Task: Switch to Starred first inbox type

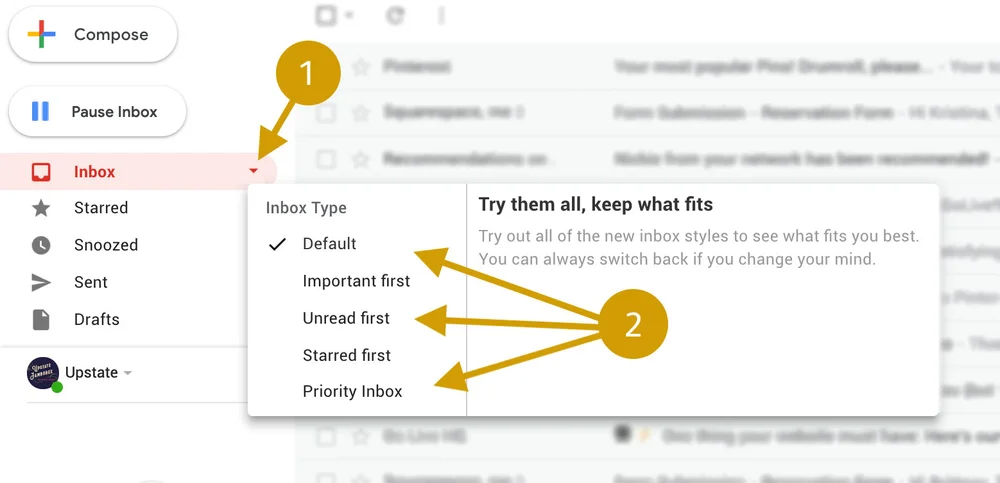Action: coord(346,355)
